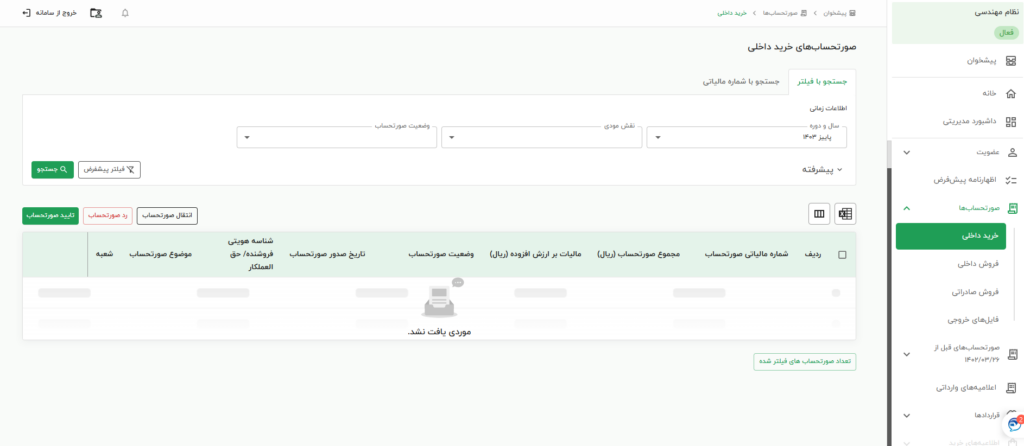Expand the پیشرفته advanced filters section
The height and width of the screenshot is (446, 1024).
(822, 170)
